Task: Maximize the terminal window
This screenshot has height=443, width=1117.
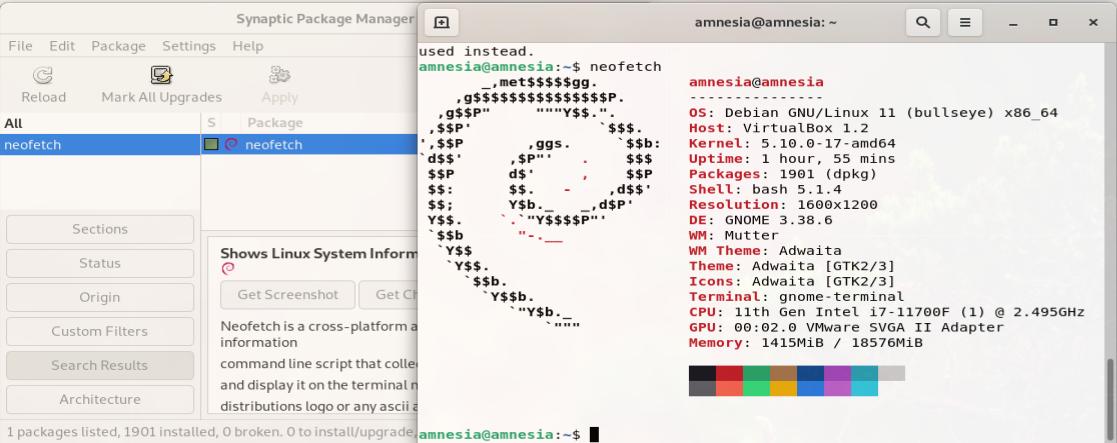Action: click(1052, 21)
